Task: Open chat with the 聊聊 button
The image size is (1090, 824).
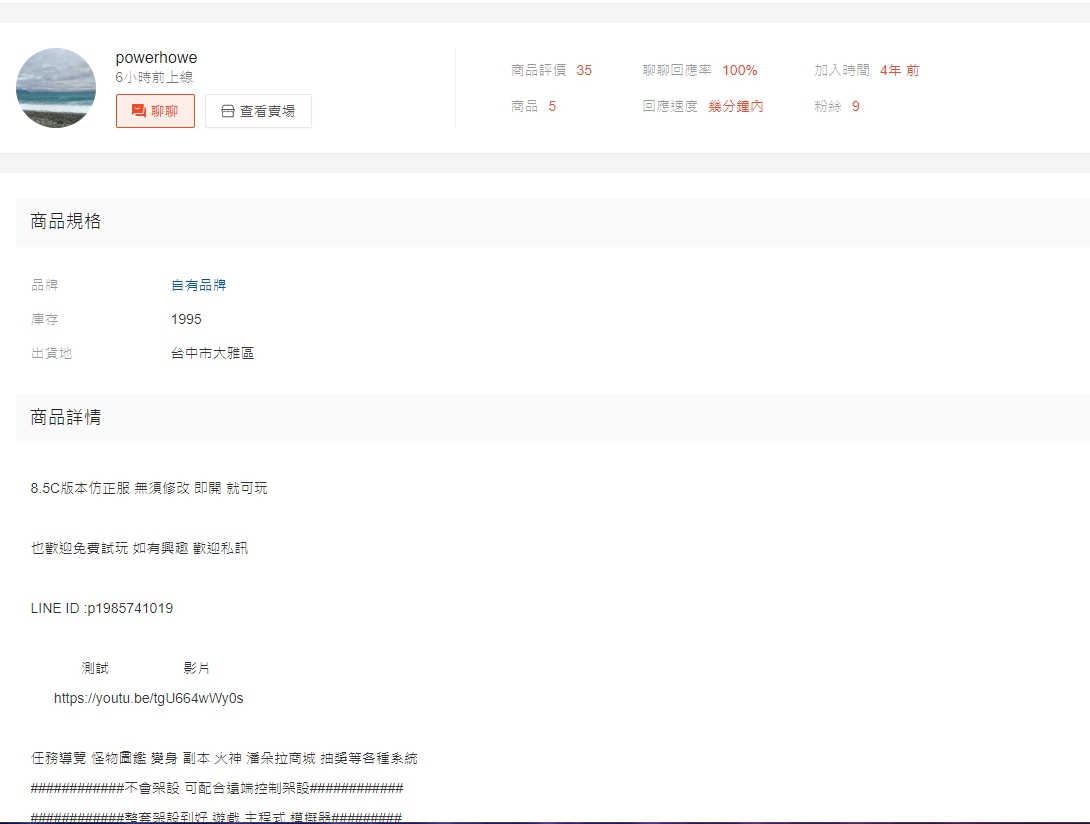Action: (155, 111)
